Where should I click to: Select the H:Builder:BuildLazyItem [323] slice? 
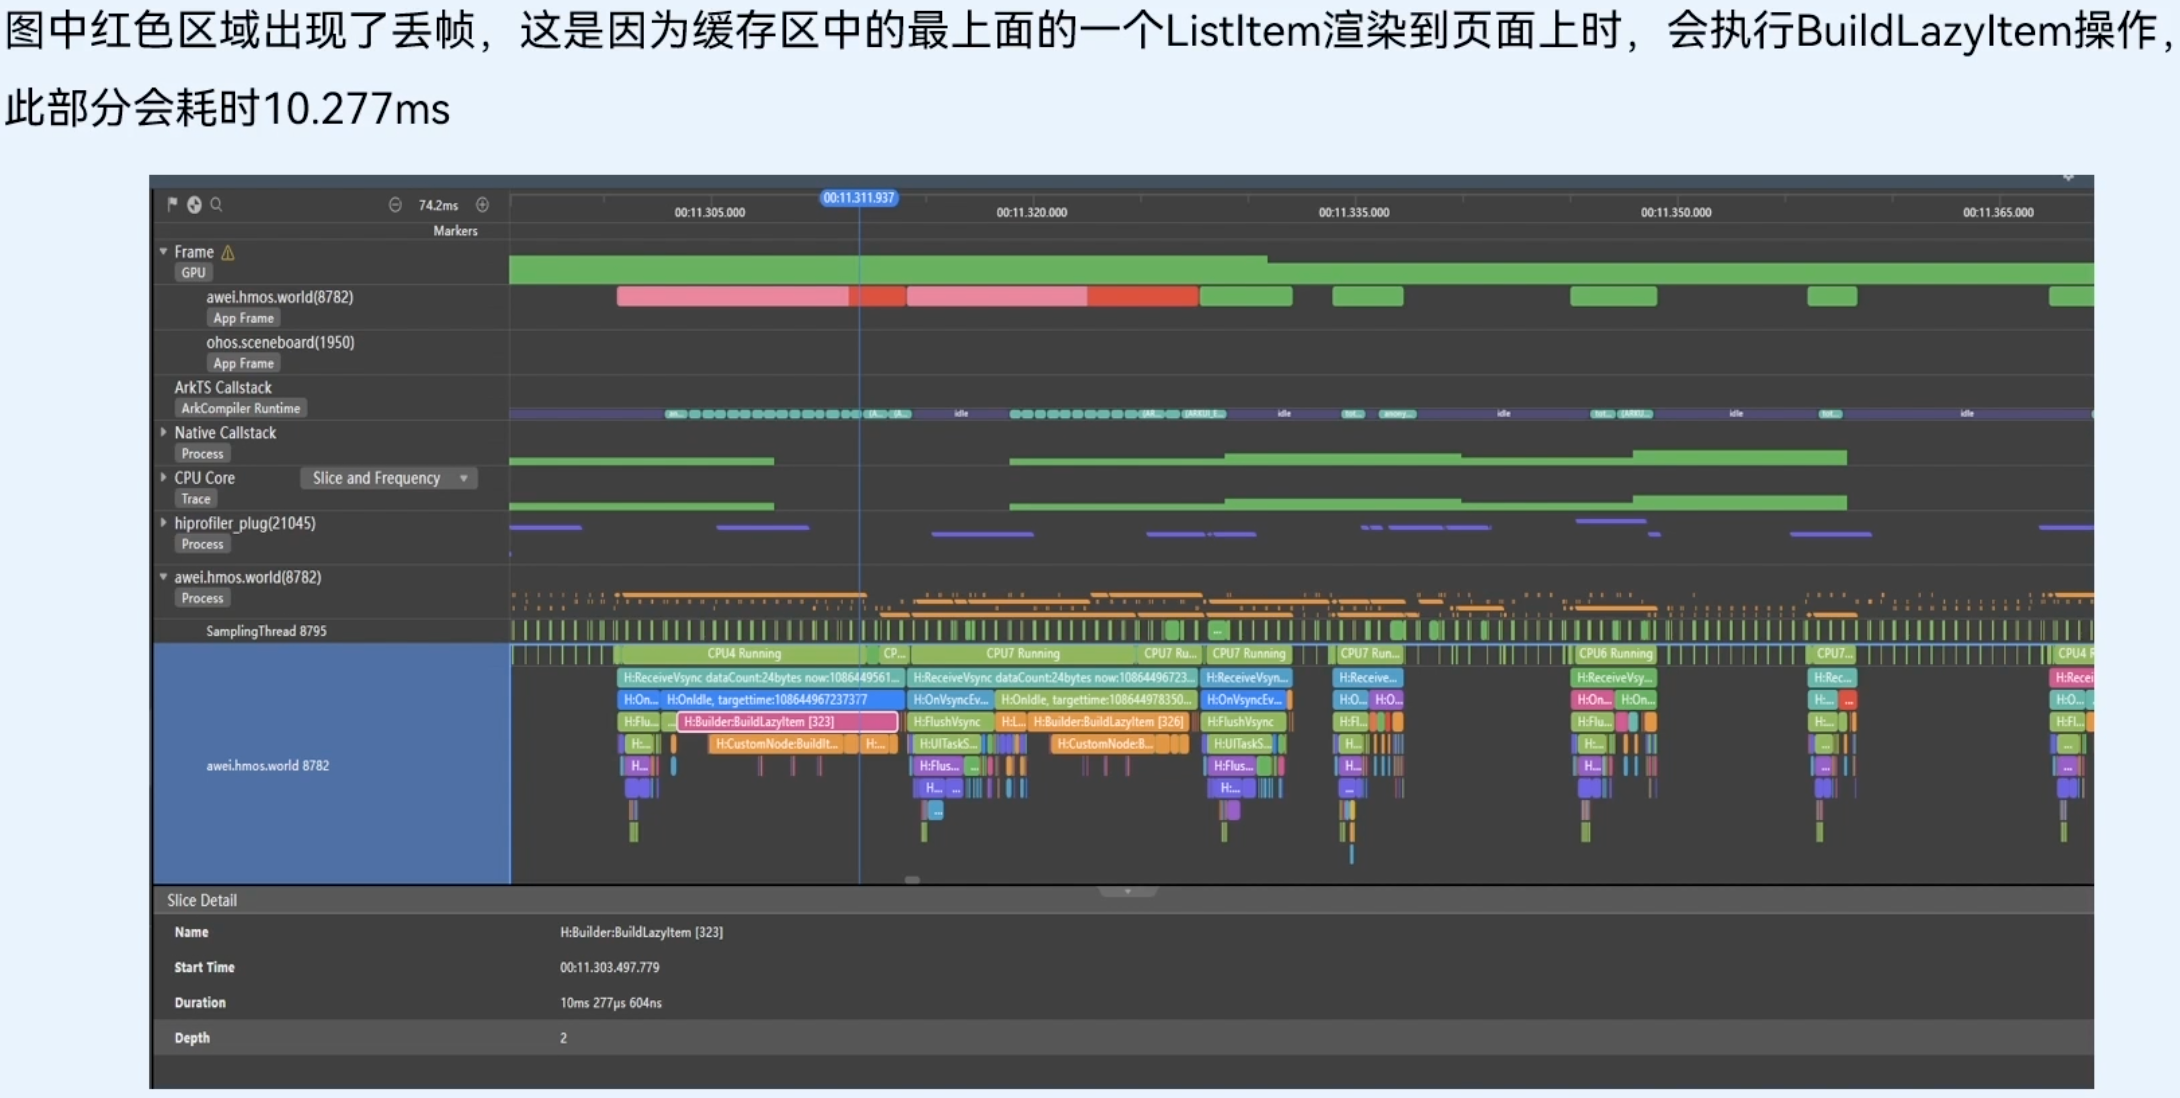[787, 721]
